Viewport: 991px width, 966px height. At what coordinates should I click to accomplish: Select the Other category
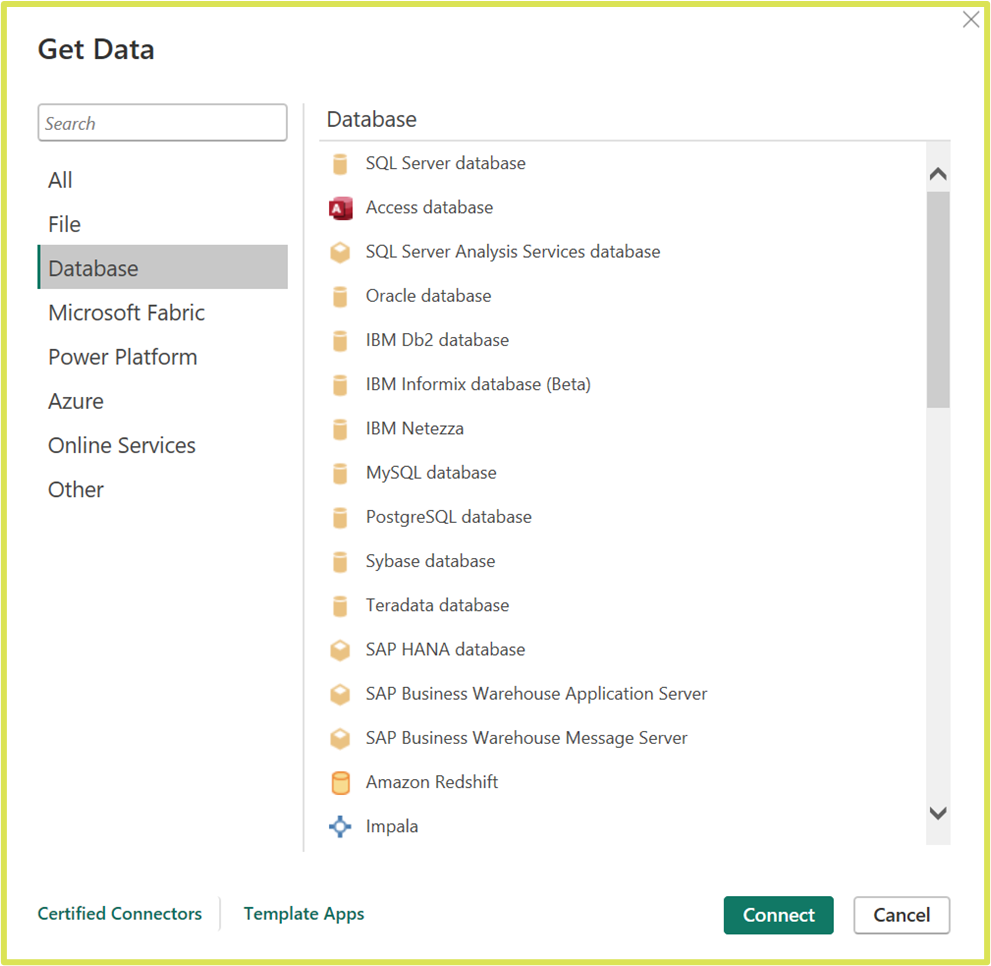(162, 490)
